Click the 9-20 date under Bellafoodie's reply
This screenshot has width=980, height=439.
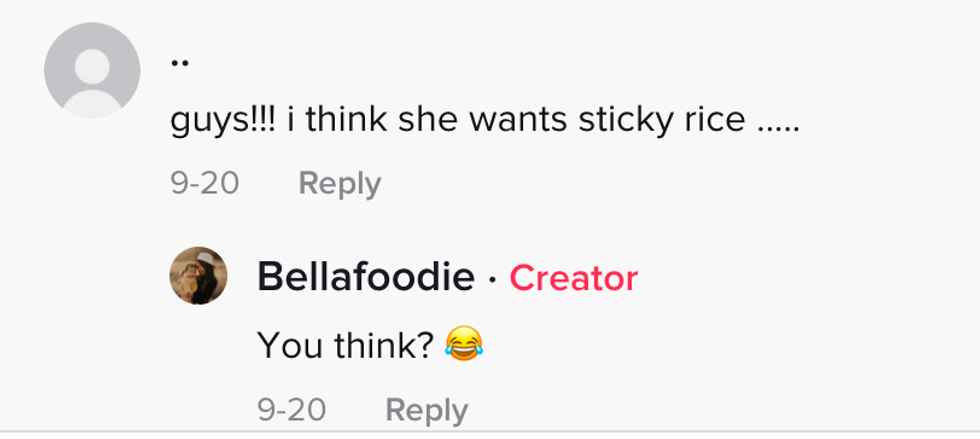(291, 410)
